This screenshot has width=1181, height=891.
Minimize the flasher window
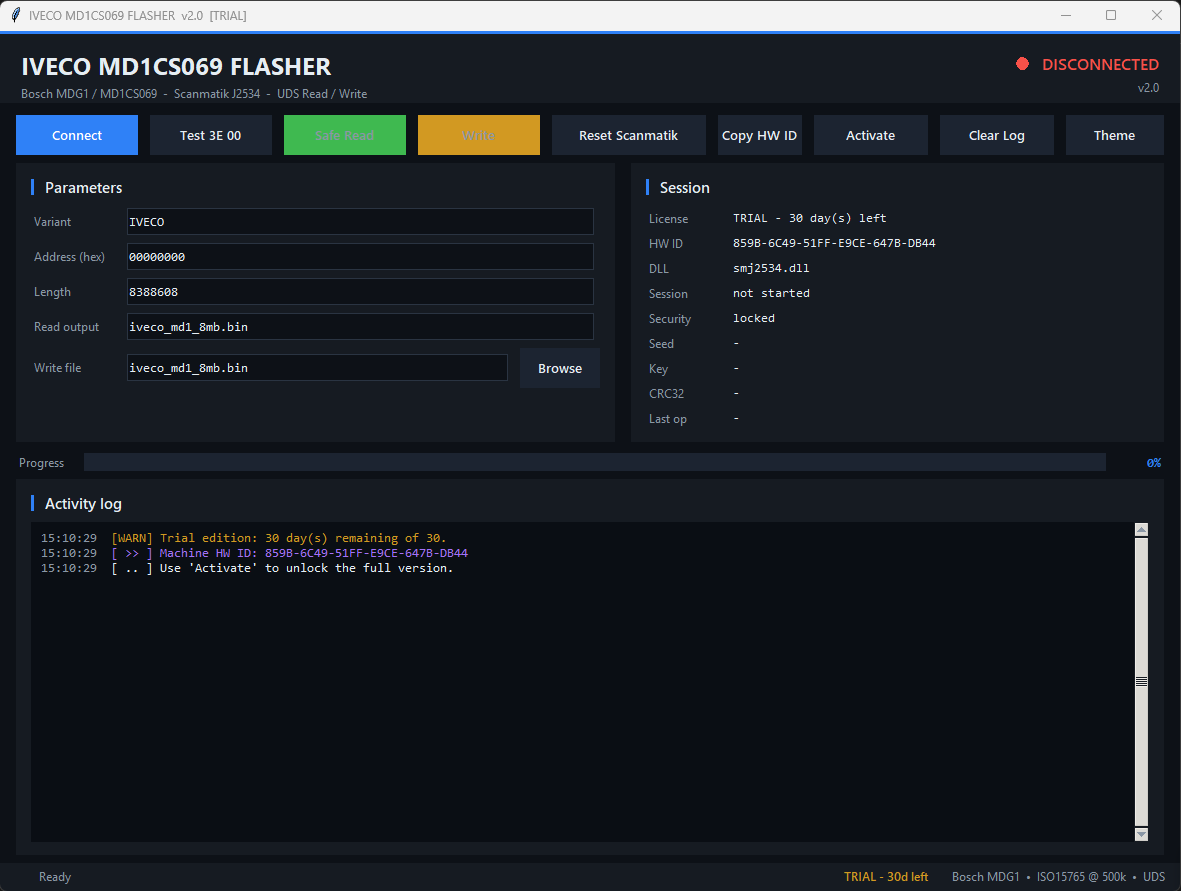pyautogui.click(x=1066, y=15)
